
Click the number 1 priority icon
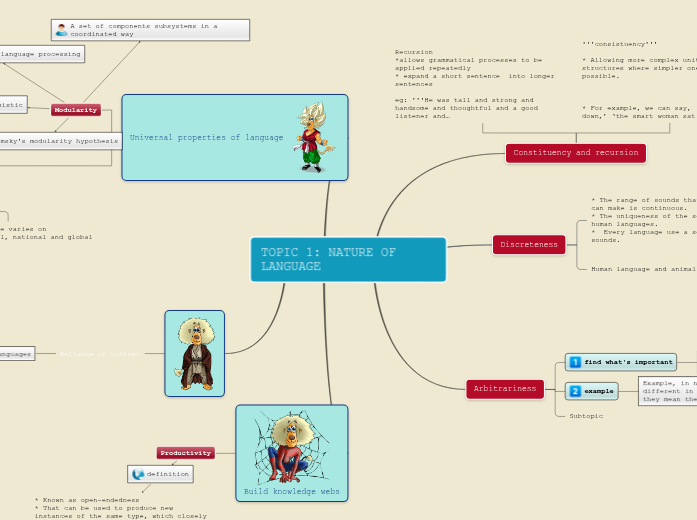pyautogui.click(x=575, y=362)
